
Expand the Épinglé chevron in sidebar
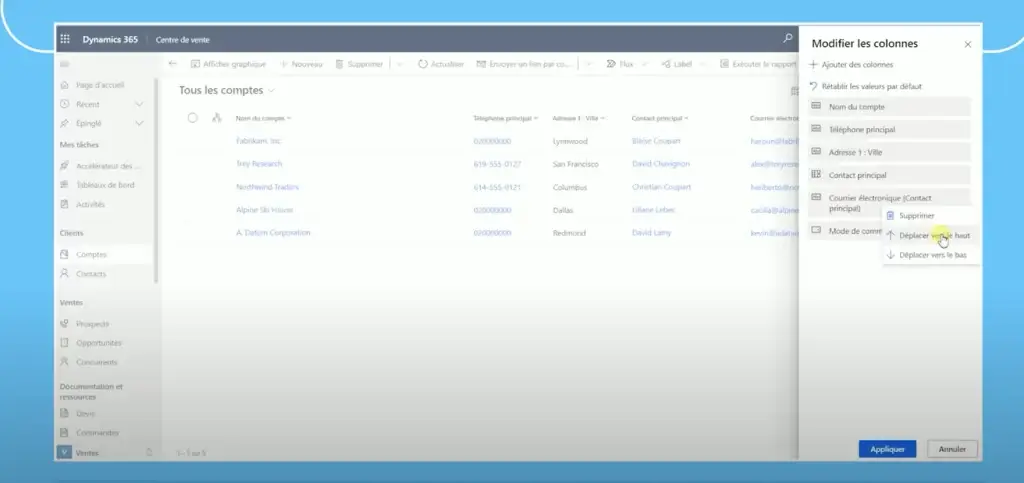tap(139, 123)
